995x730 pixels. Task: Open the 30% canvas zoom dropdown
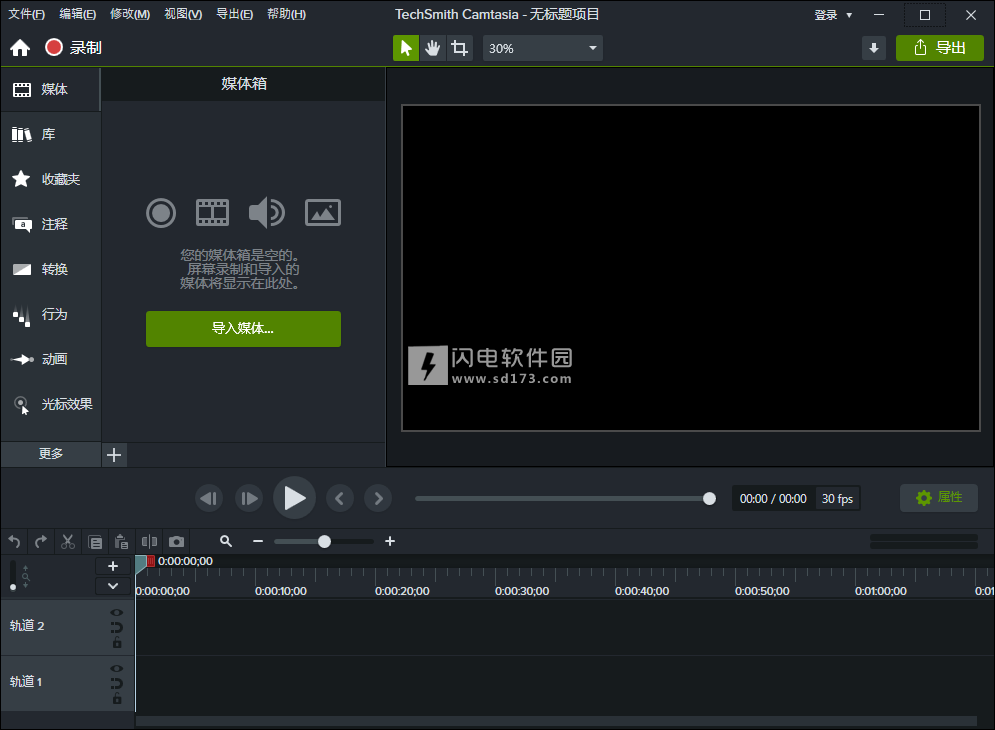tap(543, 48)
